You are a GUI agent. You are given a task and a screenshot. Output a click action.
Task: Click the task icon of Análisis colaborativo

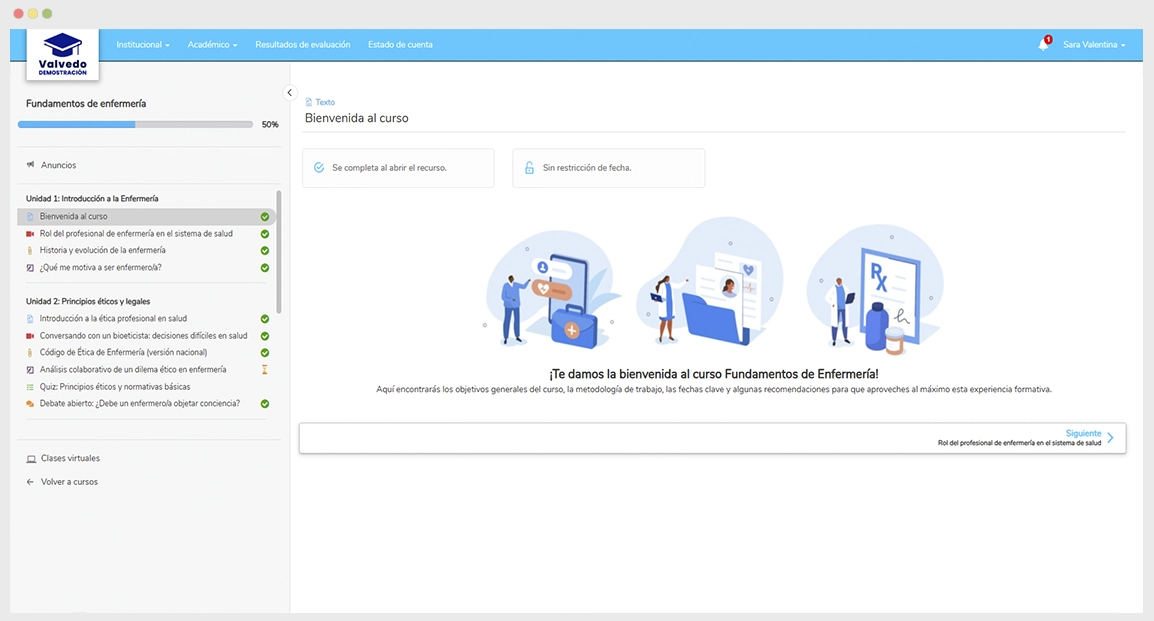point(30,370)
